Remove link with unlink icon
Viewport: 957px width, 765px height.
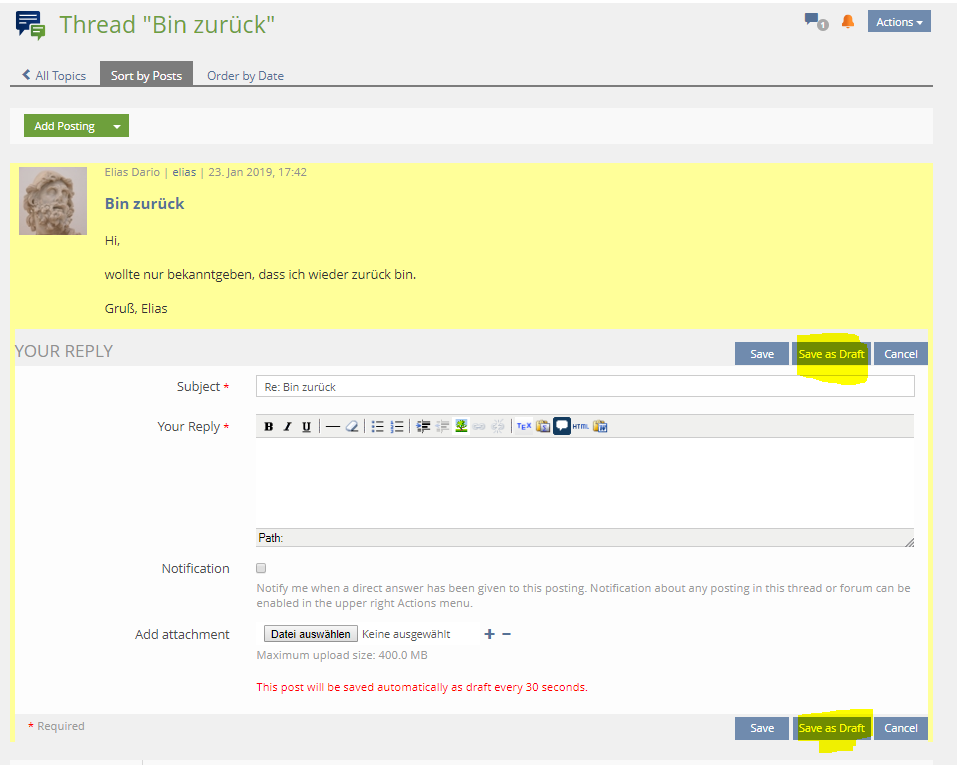click(x=498, y=426)
